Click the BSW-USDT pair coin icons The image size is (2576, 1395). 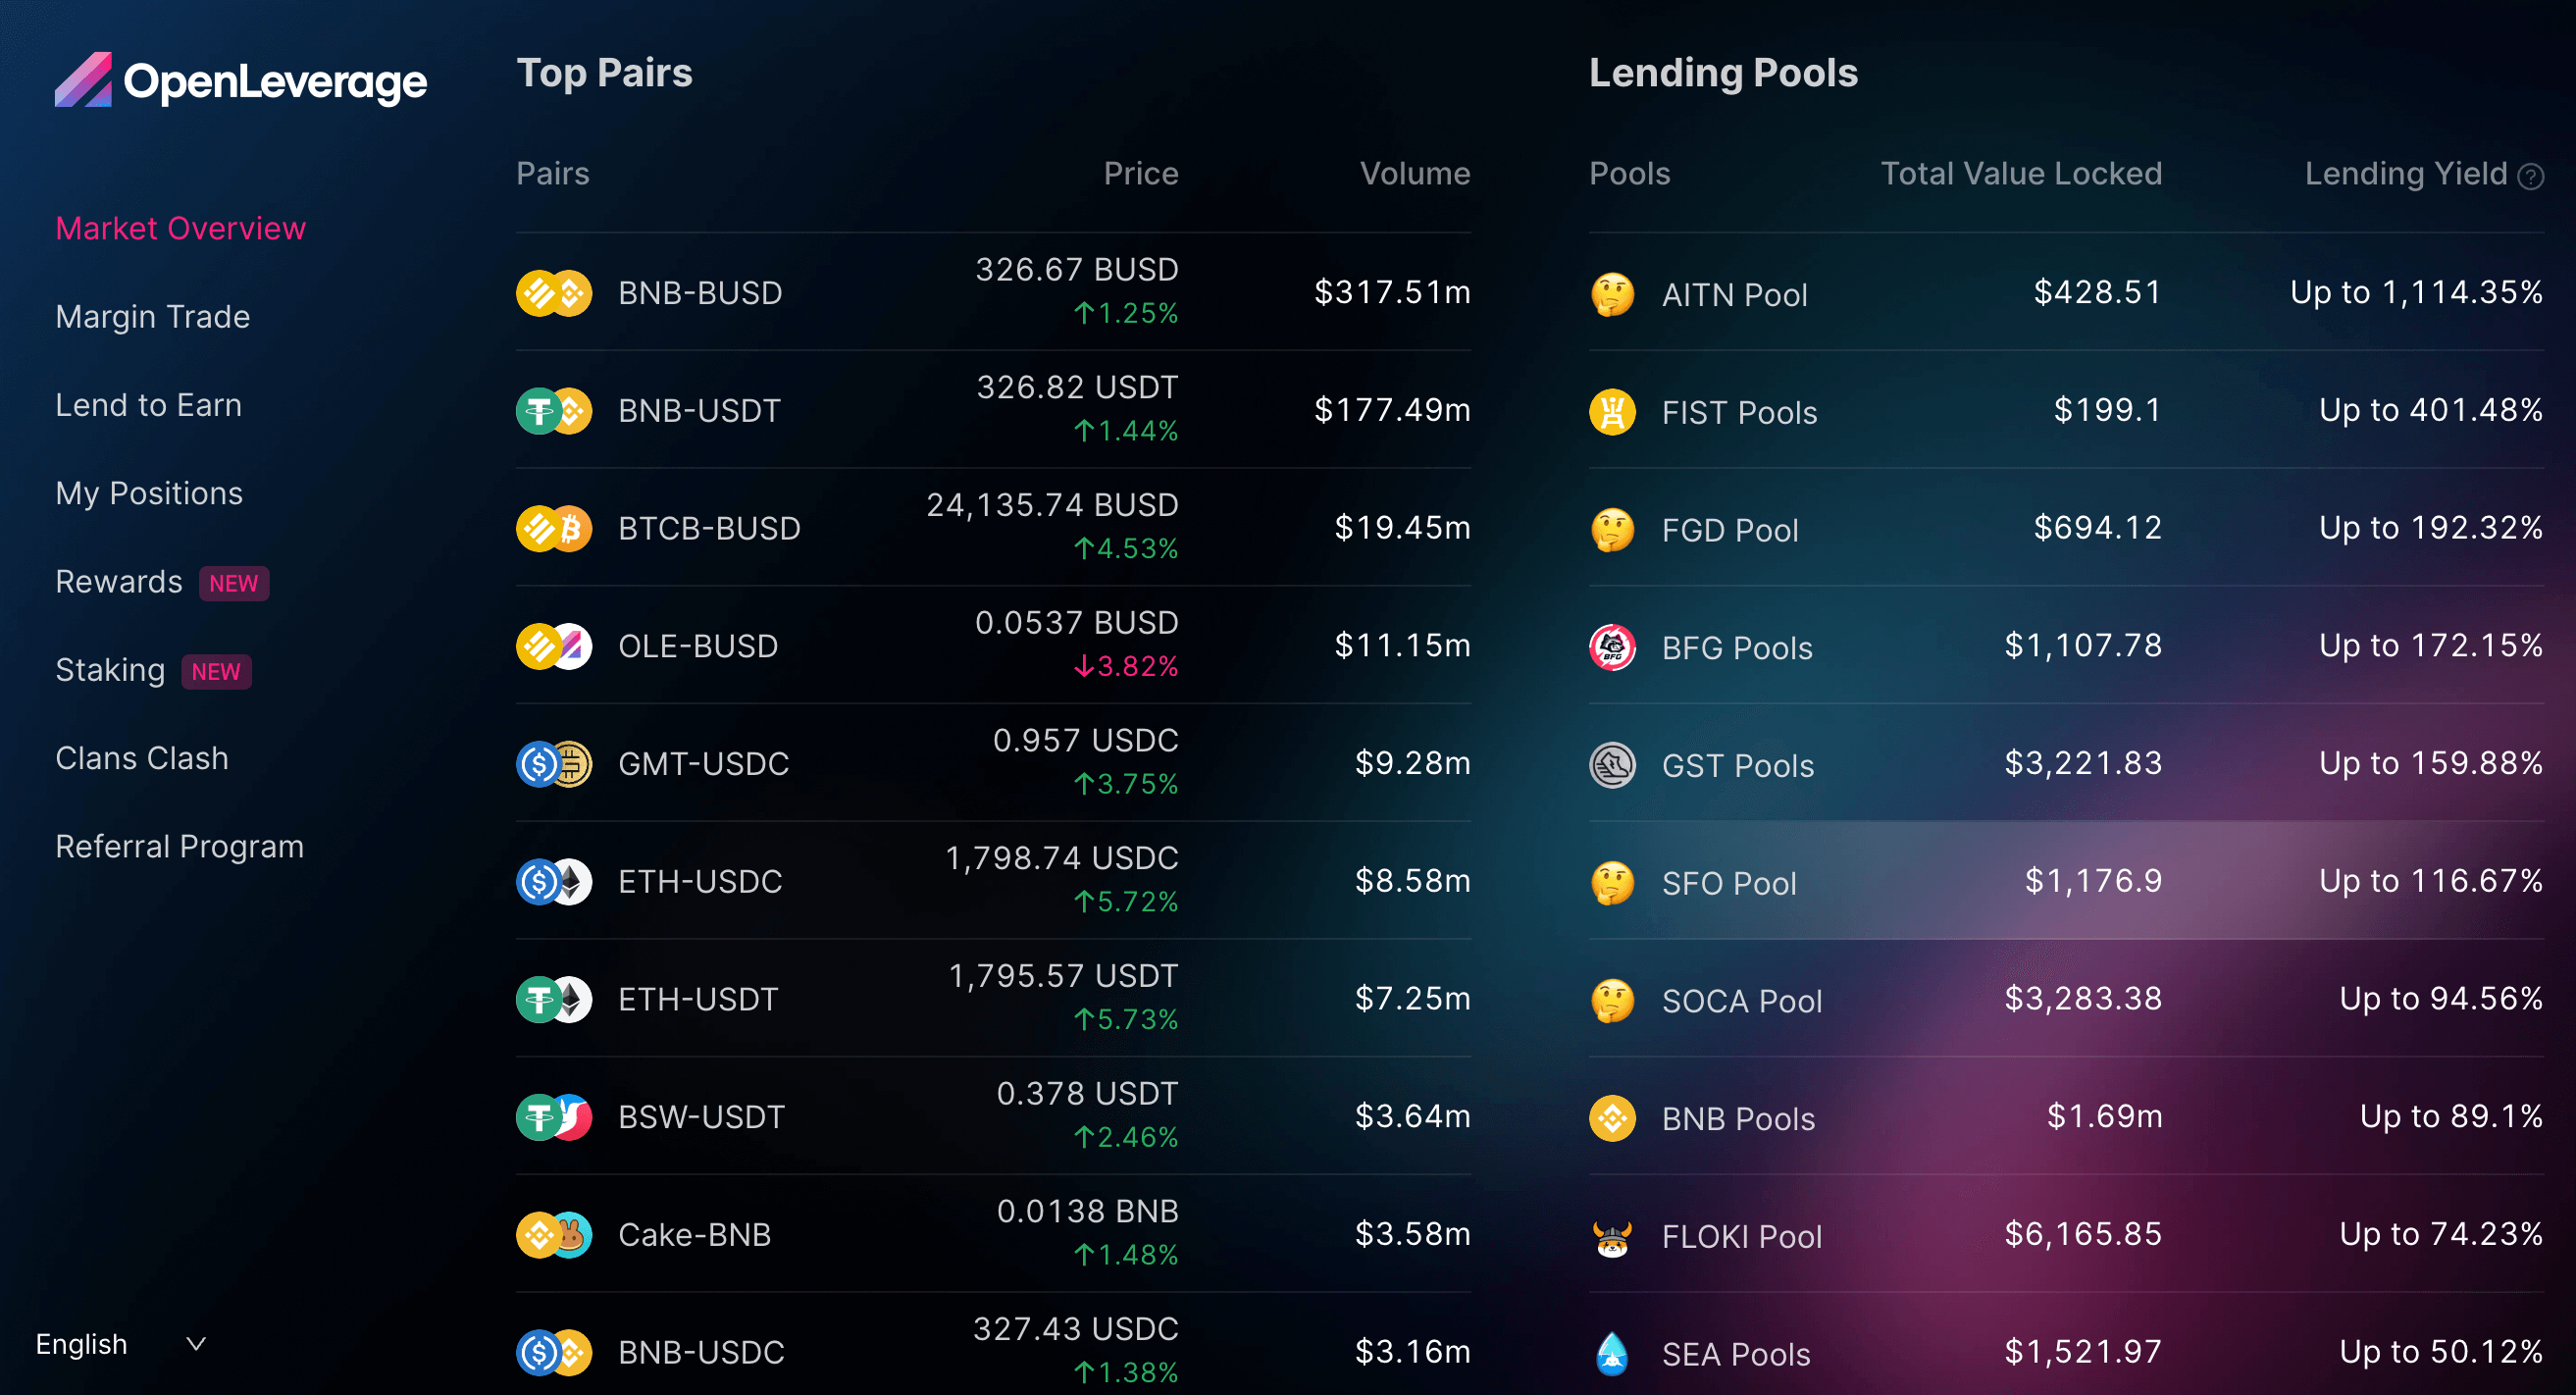pos(554,1117)
